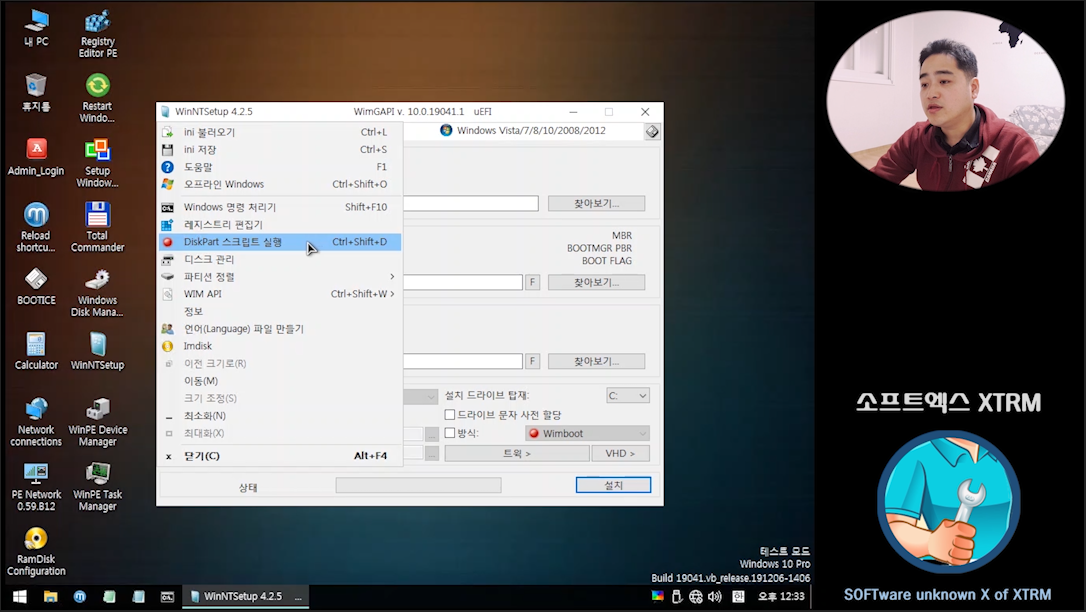Image resolution: width=1086 pixels, height=612 pixels.
Task: Open the Wimboot method dropdown
Action: tap(587, 433)
